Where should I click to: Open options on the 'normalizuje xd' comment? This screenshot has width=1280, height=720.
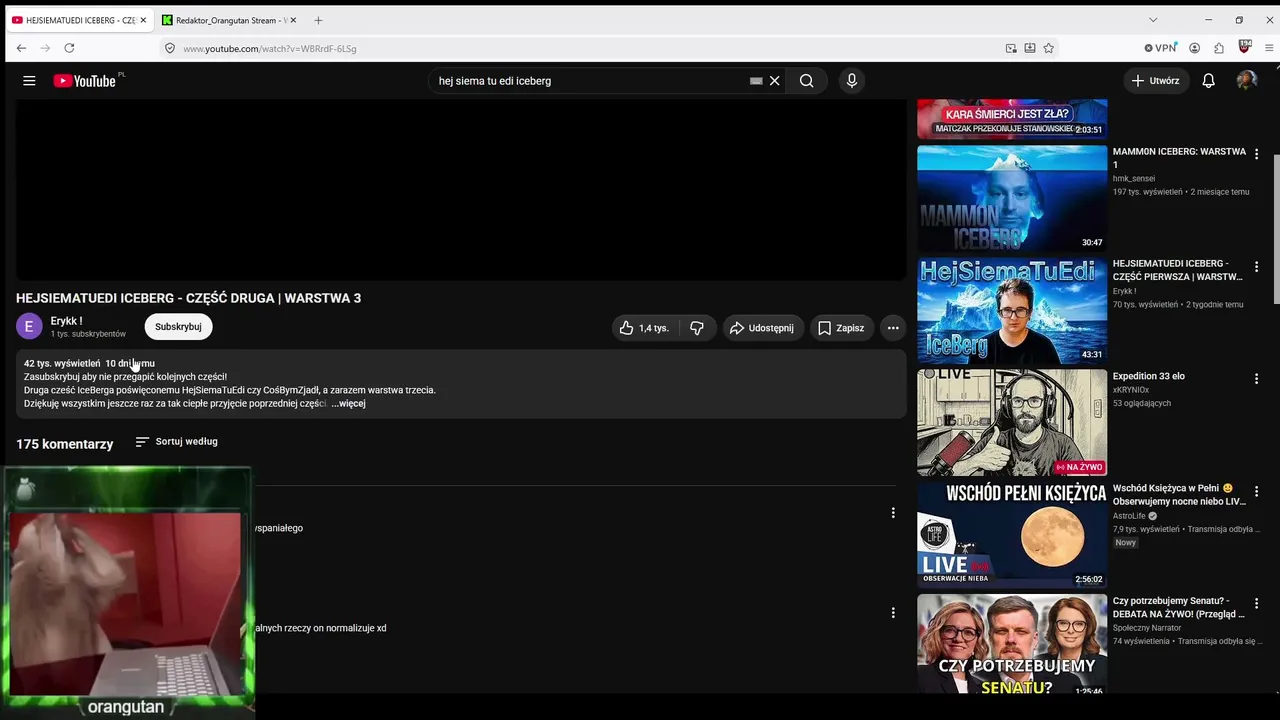(893, 613)
